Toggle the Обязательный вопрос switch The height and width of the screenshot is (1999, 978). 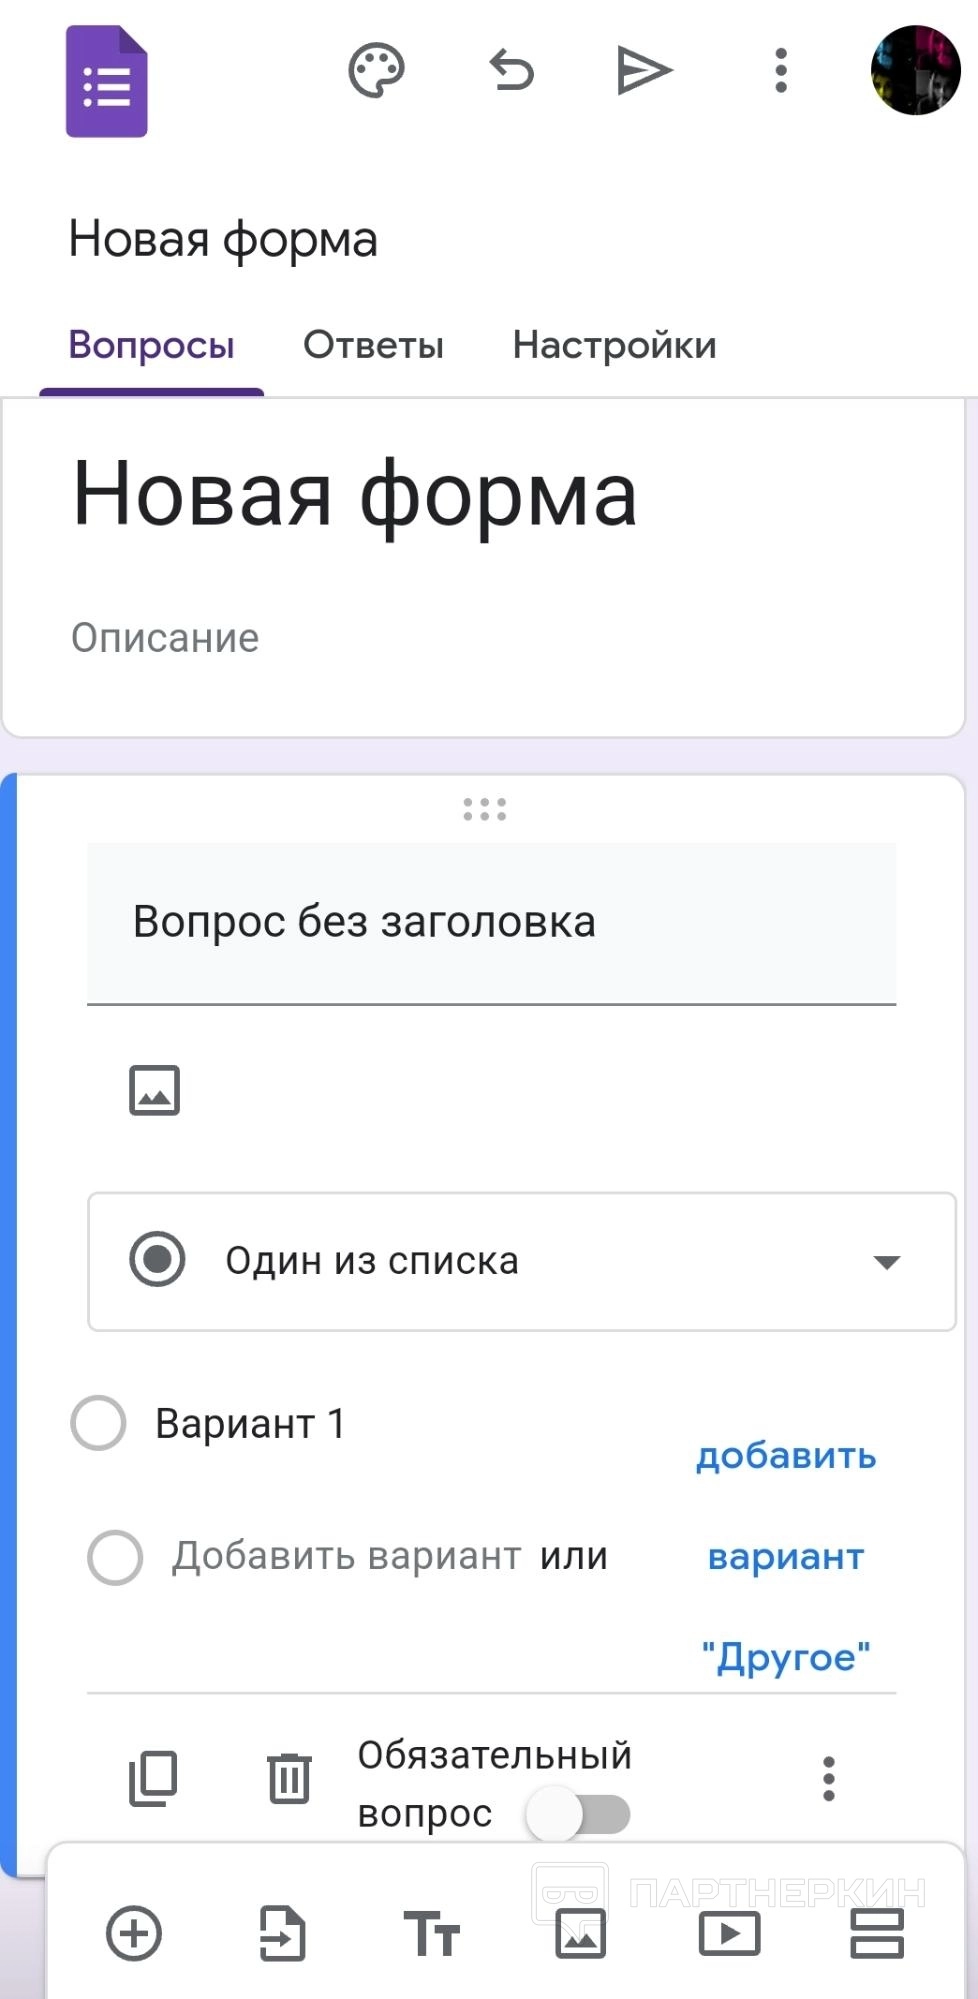click(x=579, y=1814)
